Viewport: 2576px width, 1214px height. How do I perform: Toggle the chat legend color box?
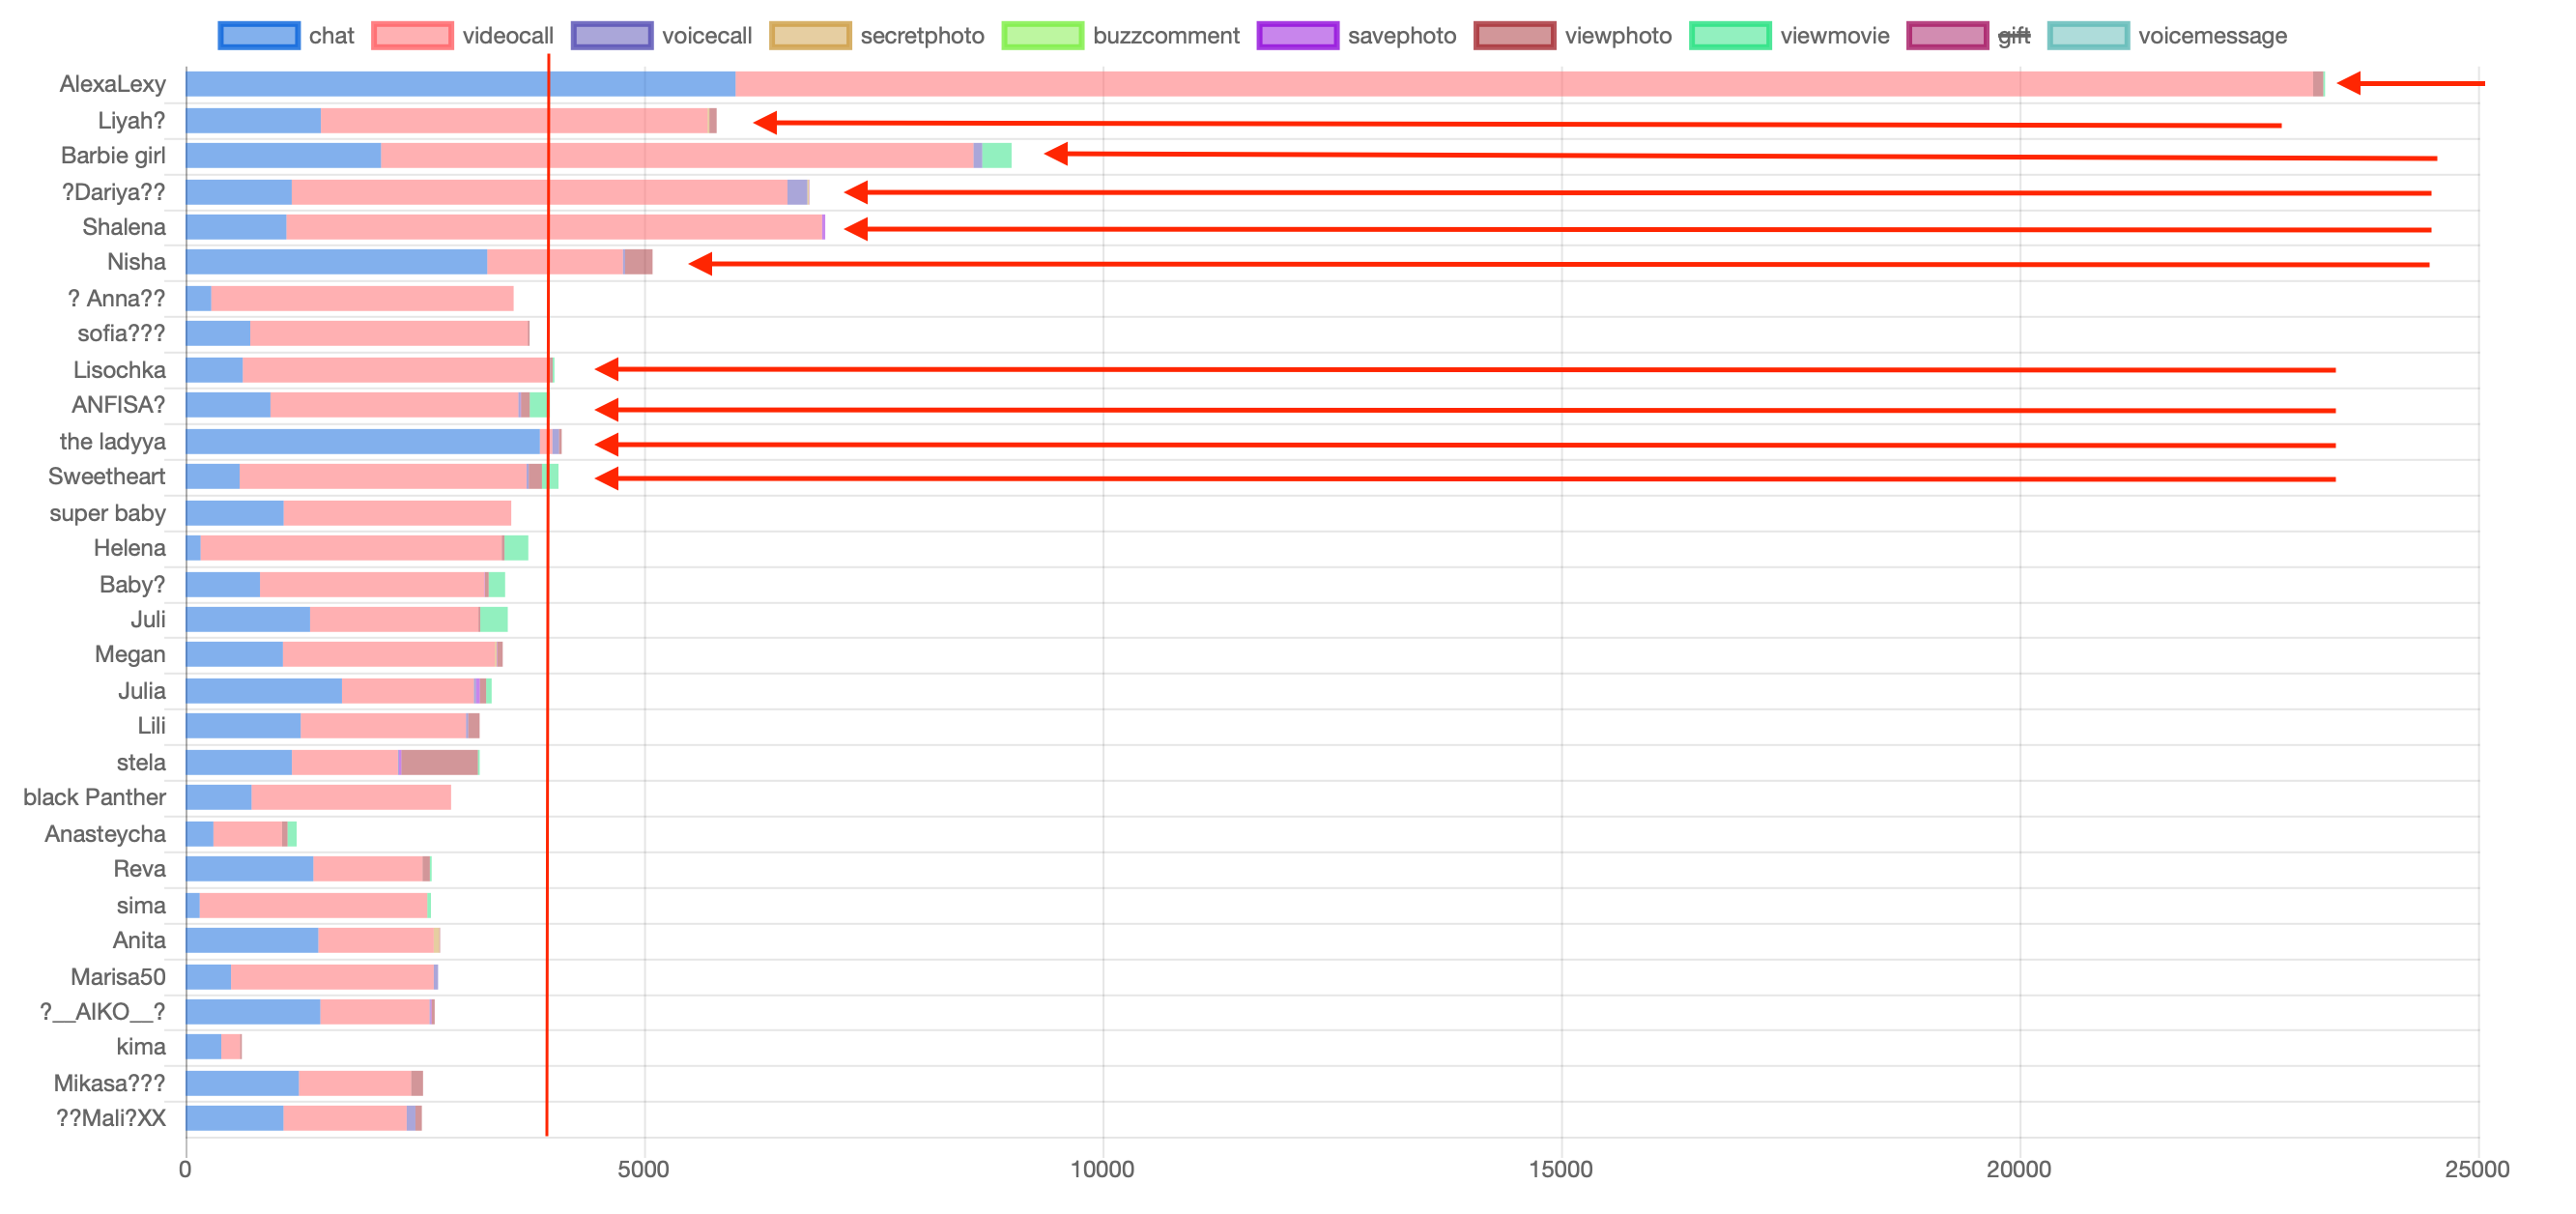259,36
